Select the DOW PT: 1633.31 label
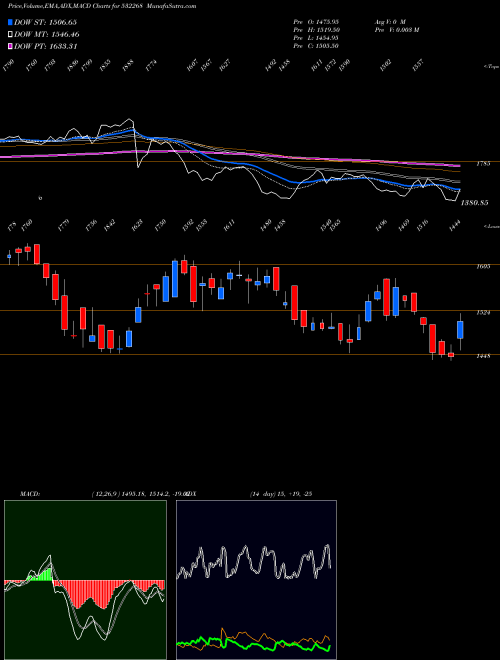Screen dimensions: 500x660 [x=46, y=46]
